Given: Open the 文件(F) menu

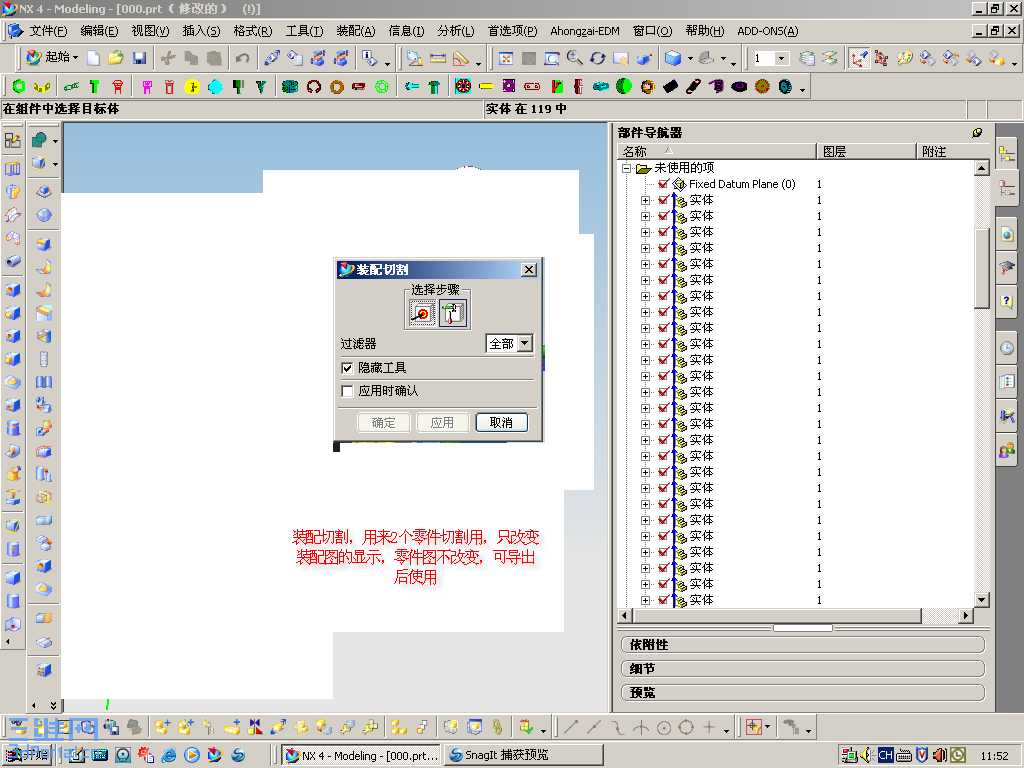Looking at the screenshot, I should coord(48,31).
